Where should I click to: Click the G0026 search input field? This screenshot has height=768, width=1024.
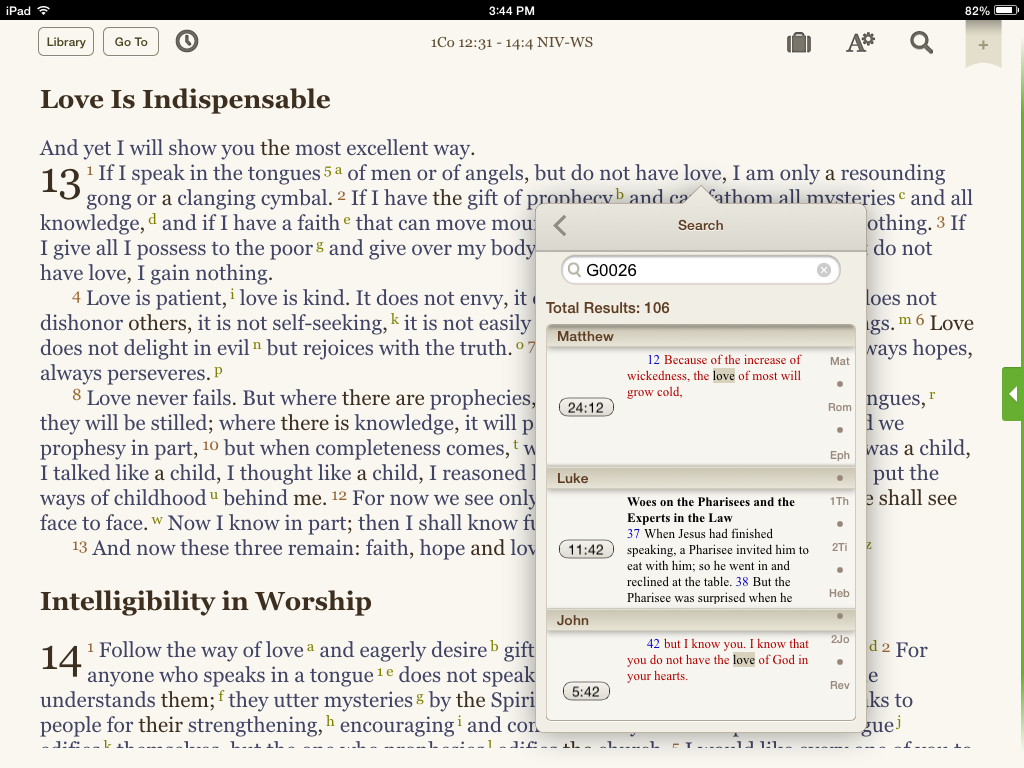pos(700,270)
